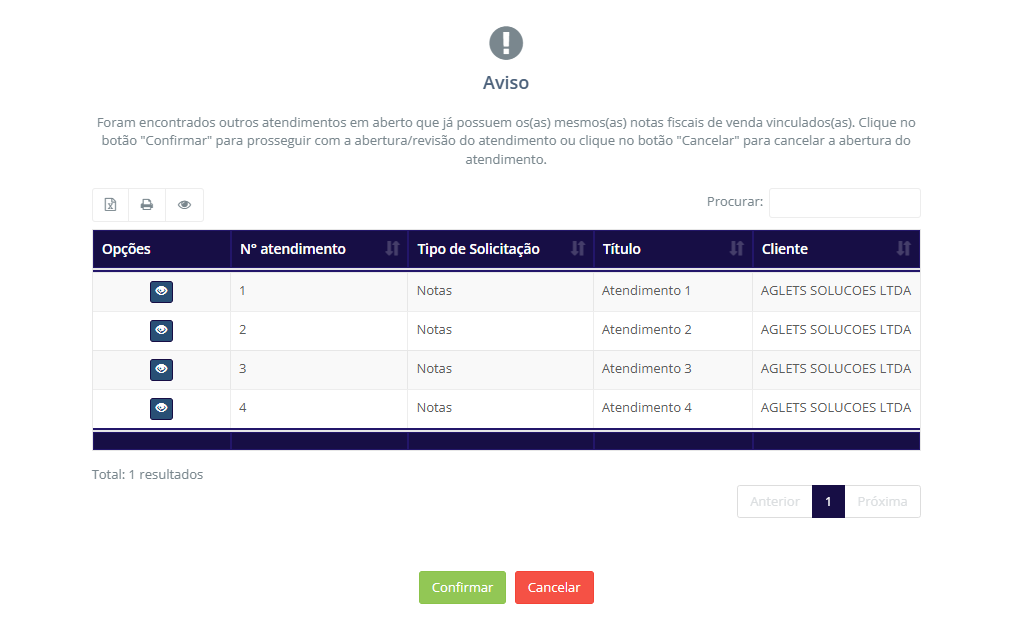Select page 1 in pagination
This screenshot has width=1013, height=630.
pos(828,502)
